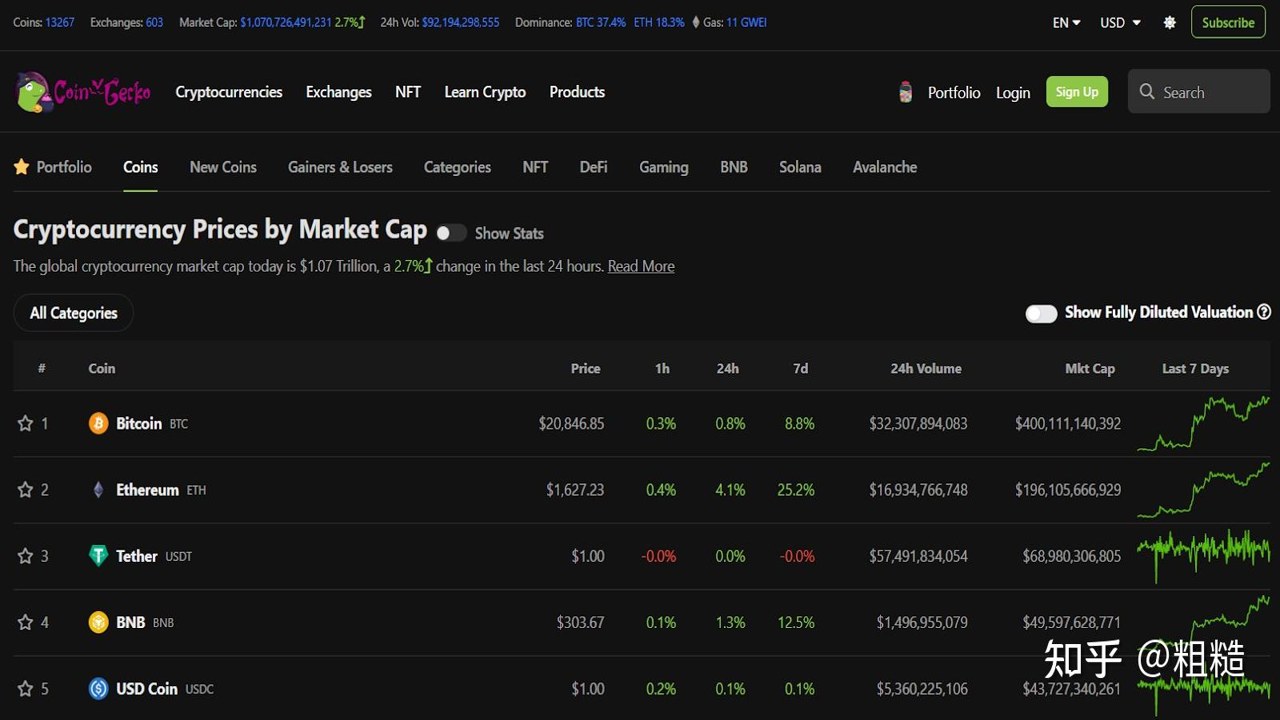
Task: Click the Fully Diluted Valuation help icon
Action: 1264,312
